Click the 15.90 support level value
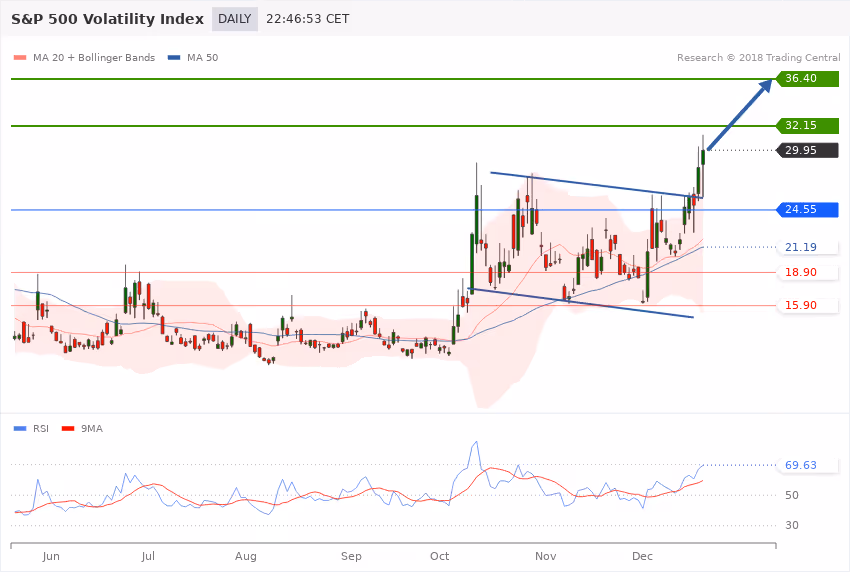The height and width of the screenshot is (576, 850). tap(801, 306)
